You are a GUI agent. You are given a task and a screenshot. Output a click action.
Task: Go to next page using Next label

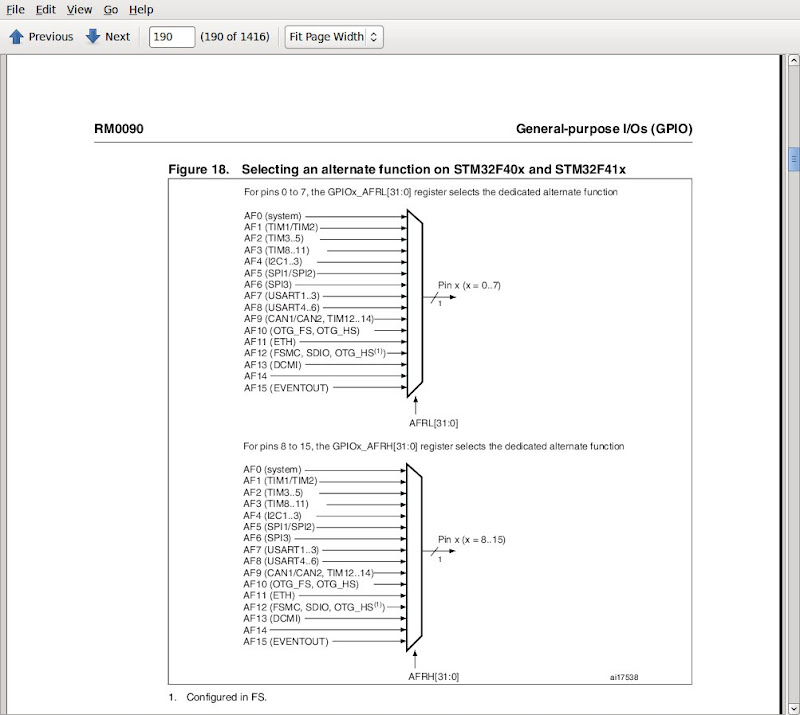(117, 37)
